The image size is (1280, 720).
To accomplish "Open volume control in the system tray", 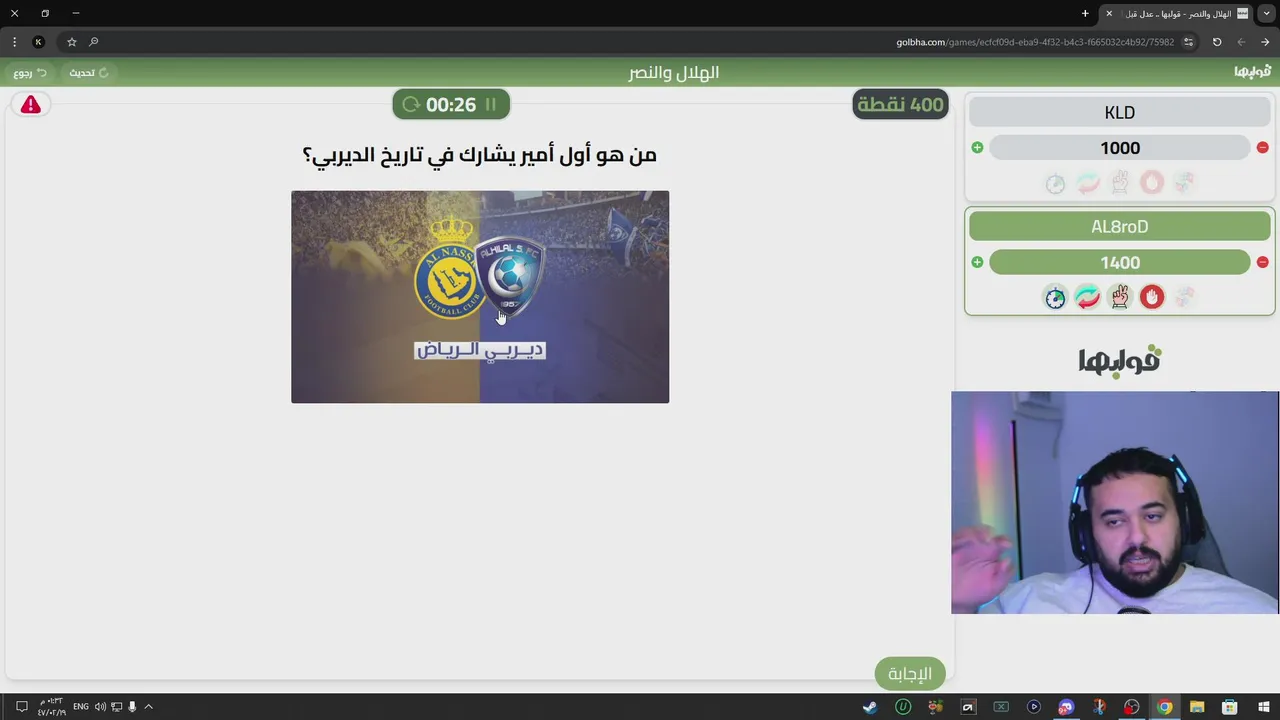I will (100, 707).
